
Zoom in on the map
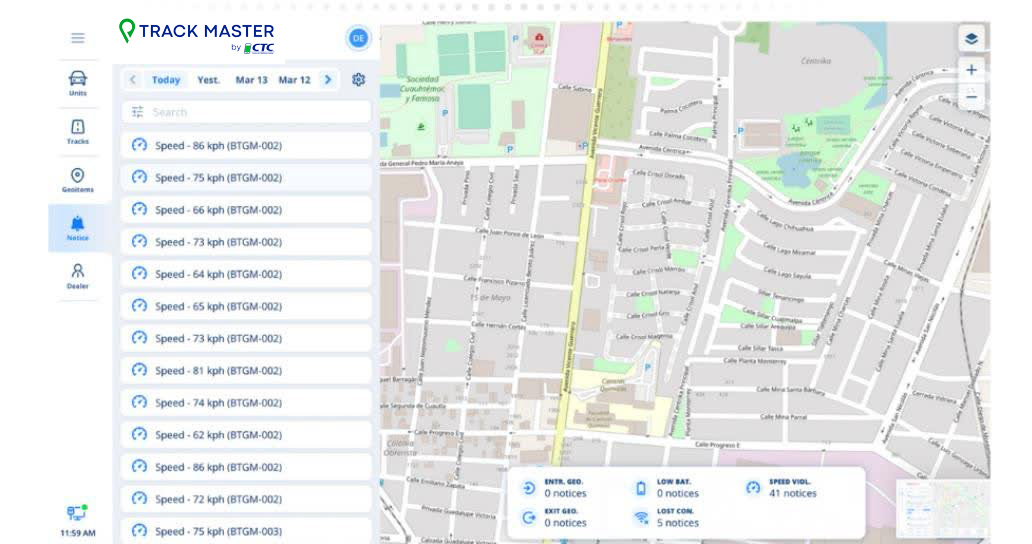[971, 70]
